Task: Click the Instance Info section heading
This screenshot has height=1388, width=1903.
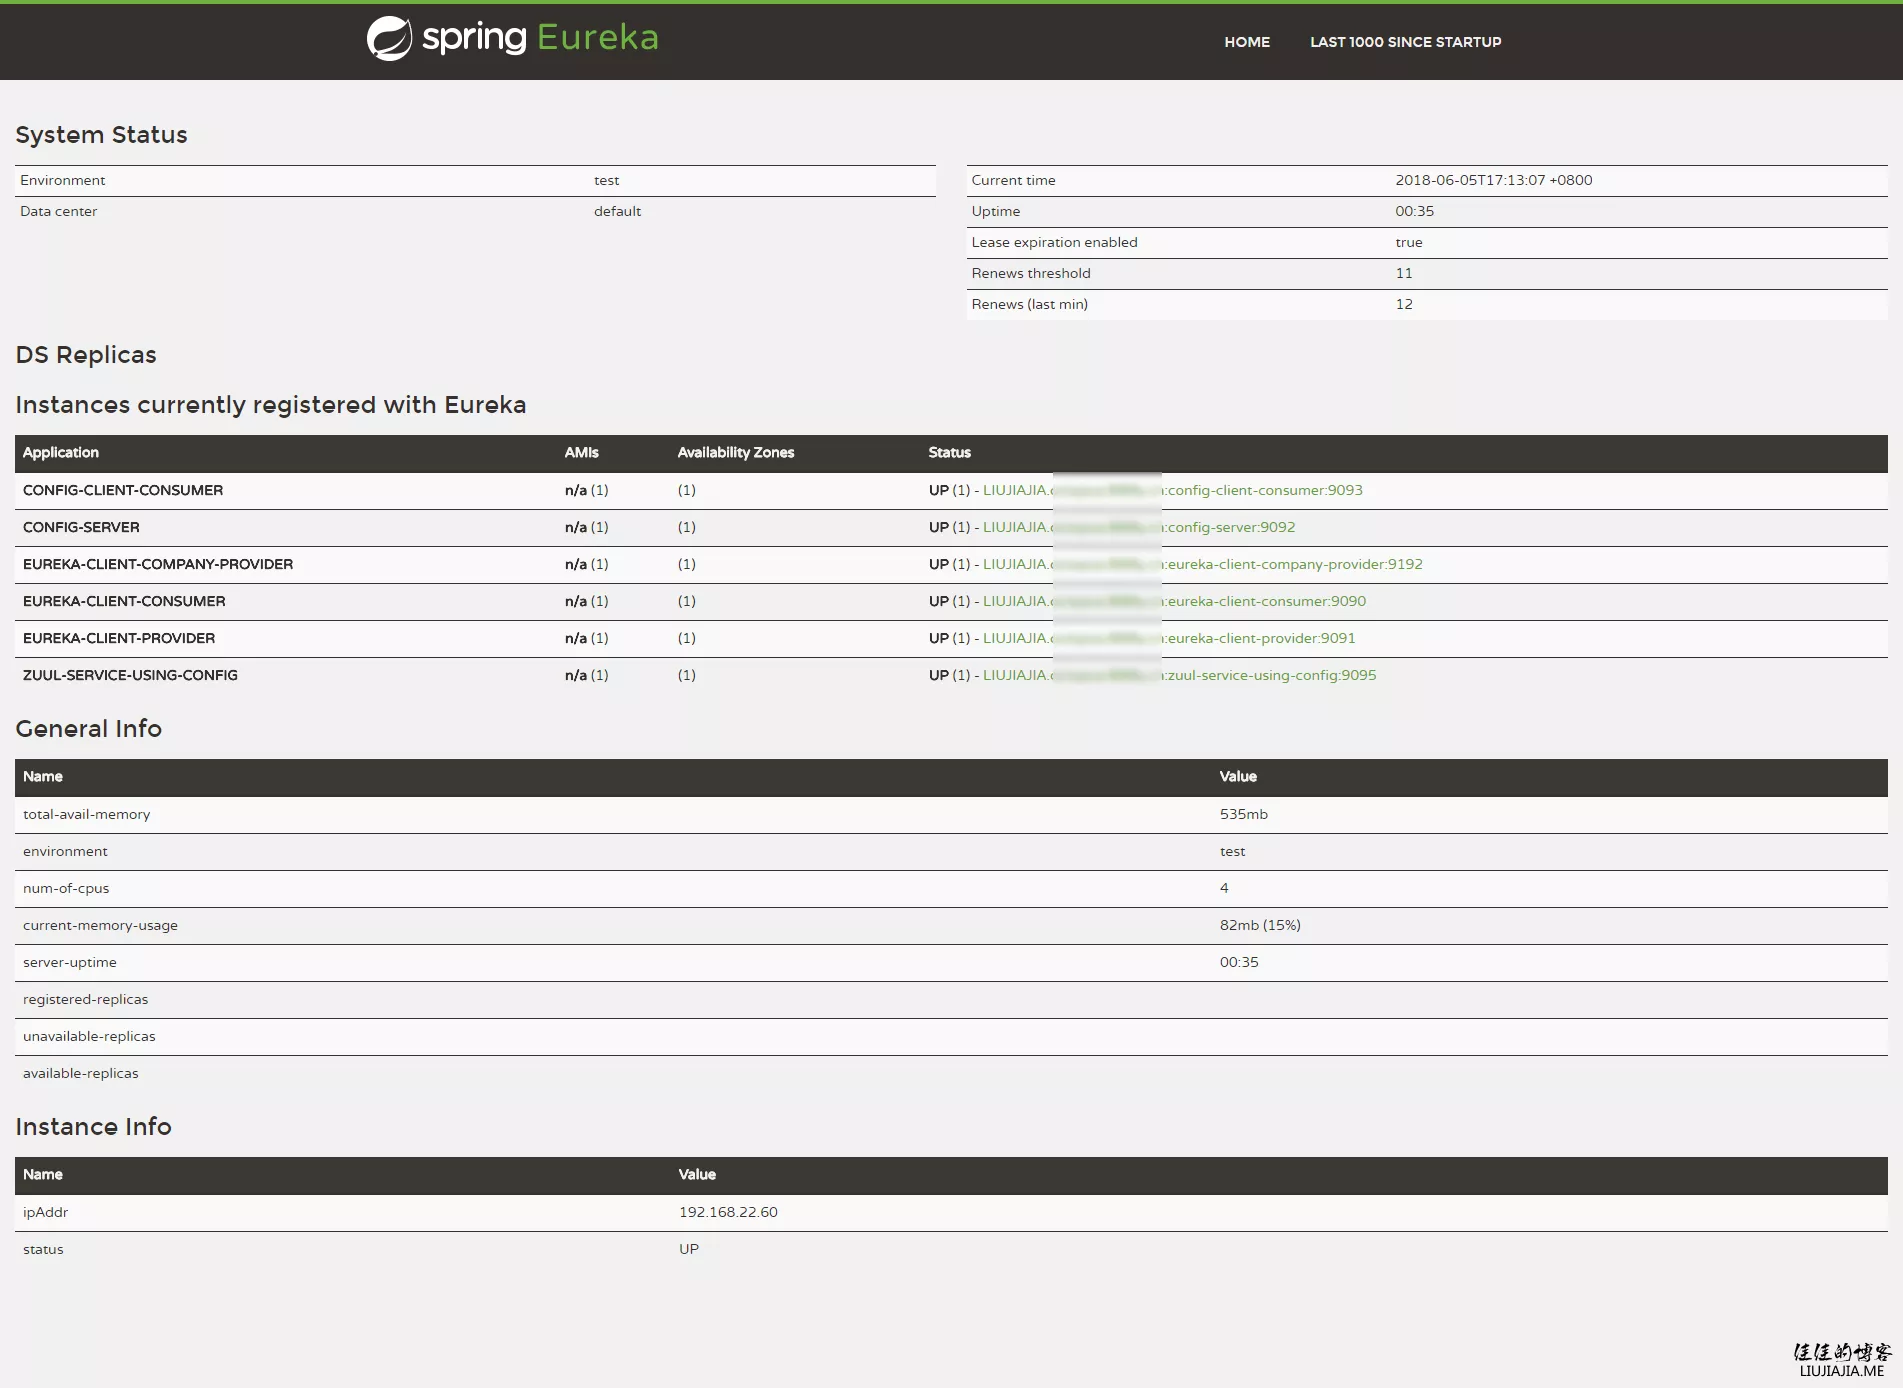Action: coord(93,1127)
